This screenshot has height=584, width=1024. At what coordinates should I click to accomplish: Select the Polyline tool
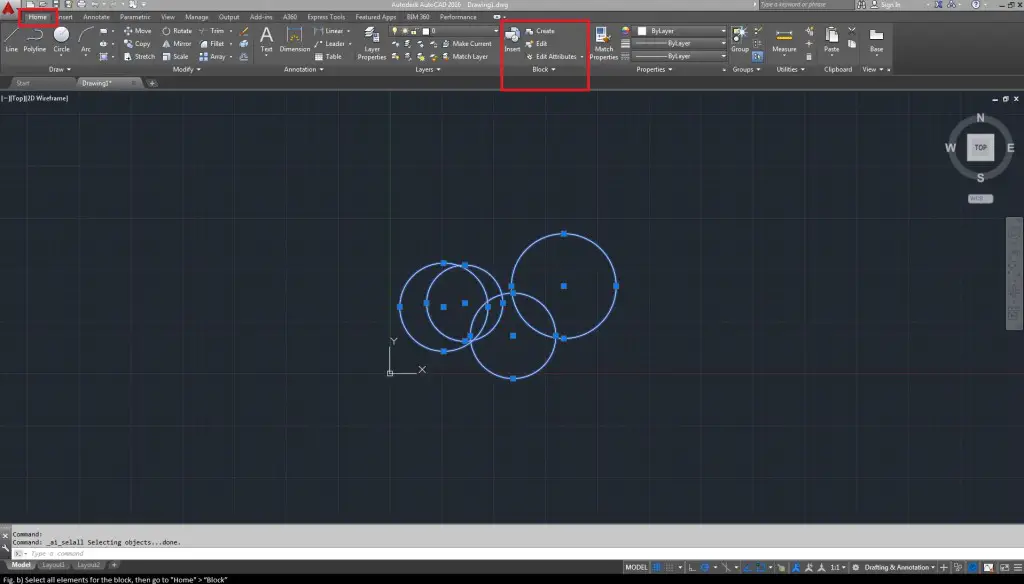click(x=35, y=39)
